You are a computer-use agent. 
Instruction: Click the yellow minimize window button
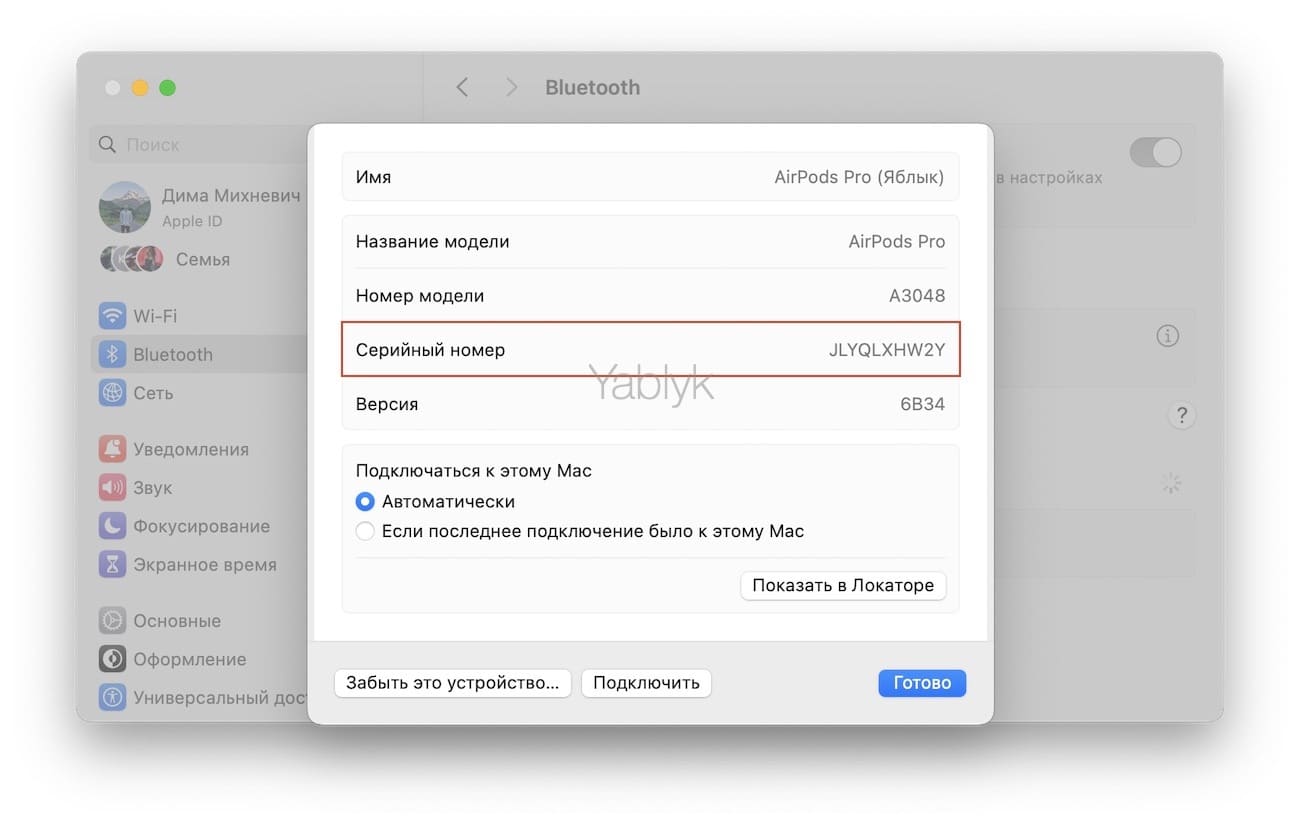pos(140,88)
